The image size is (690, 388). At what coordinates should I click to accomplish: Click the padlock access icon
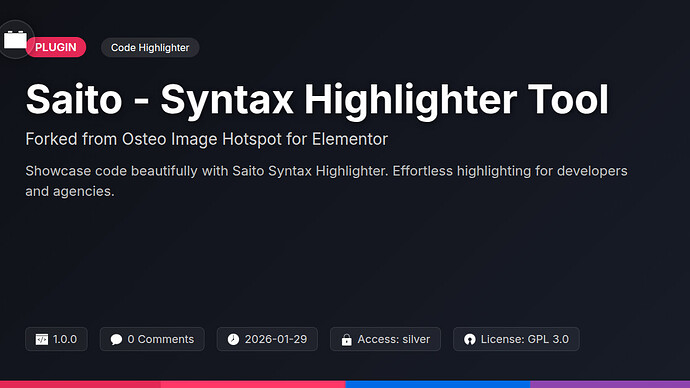[x=347, y=339]
